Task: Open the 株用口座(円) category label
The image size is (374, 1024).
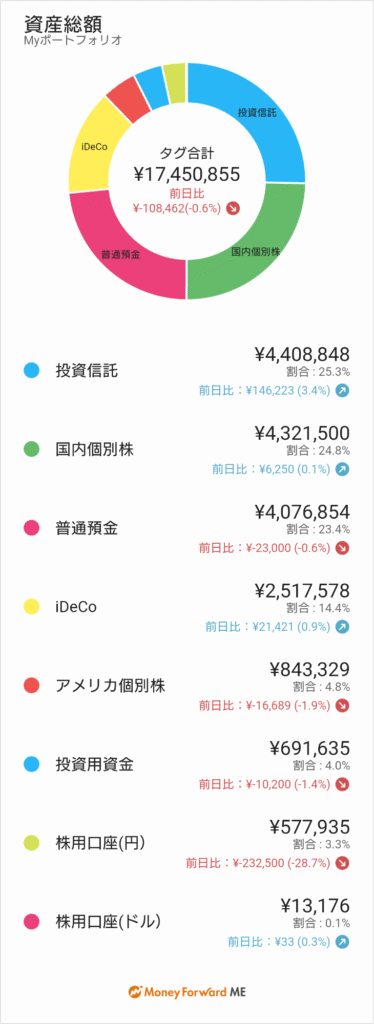Action: [x=101, y=842]
